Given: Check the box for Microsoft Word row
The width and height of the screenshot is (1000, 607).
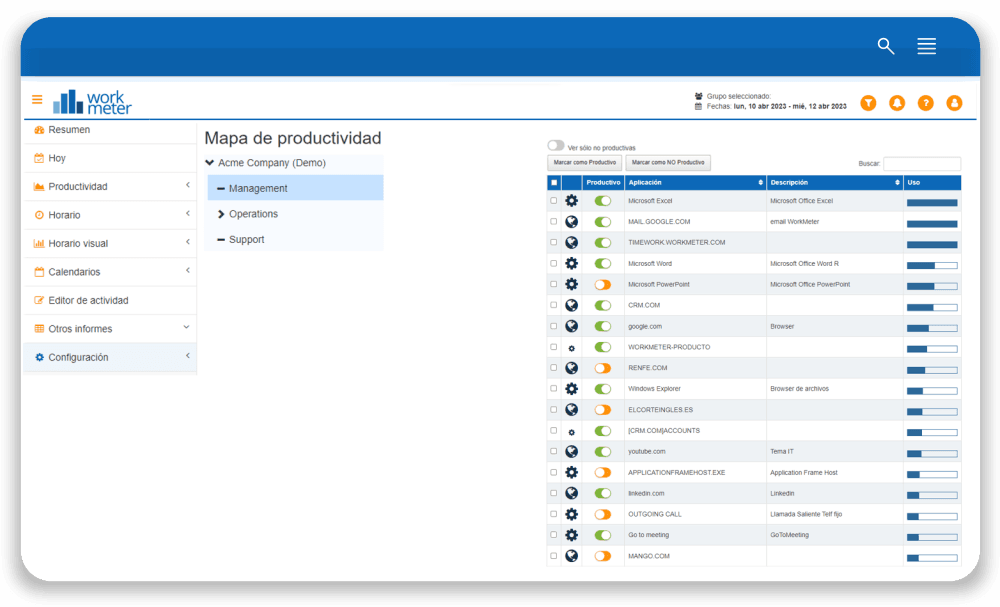Looking at the screenshot, I should point(554,263).
